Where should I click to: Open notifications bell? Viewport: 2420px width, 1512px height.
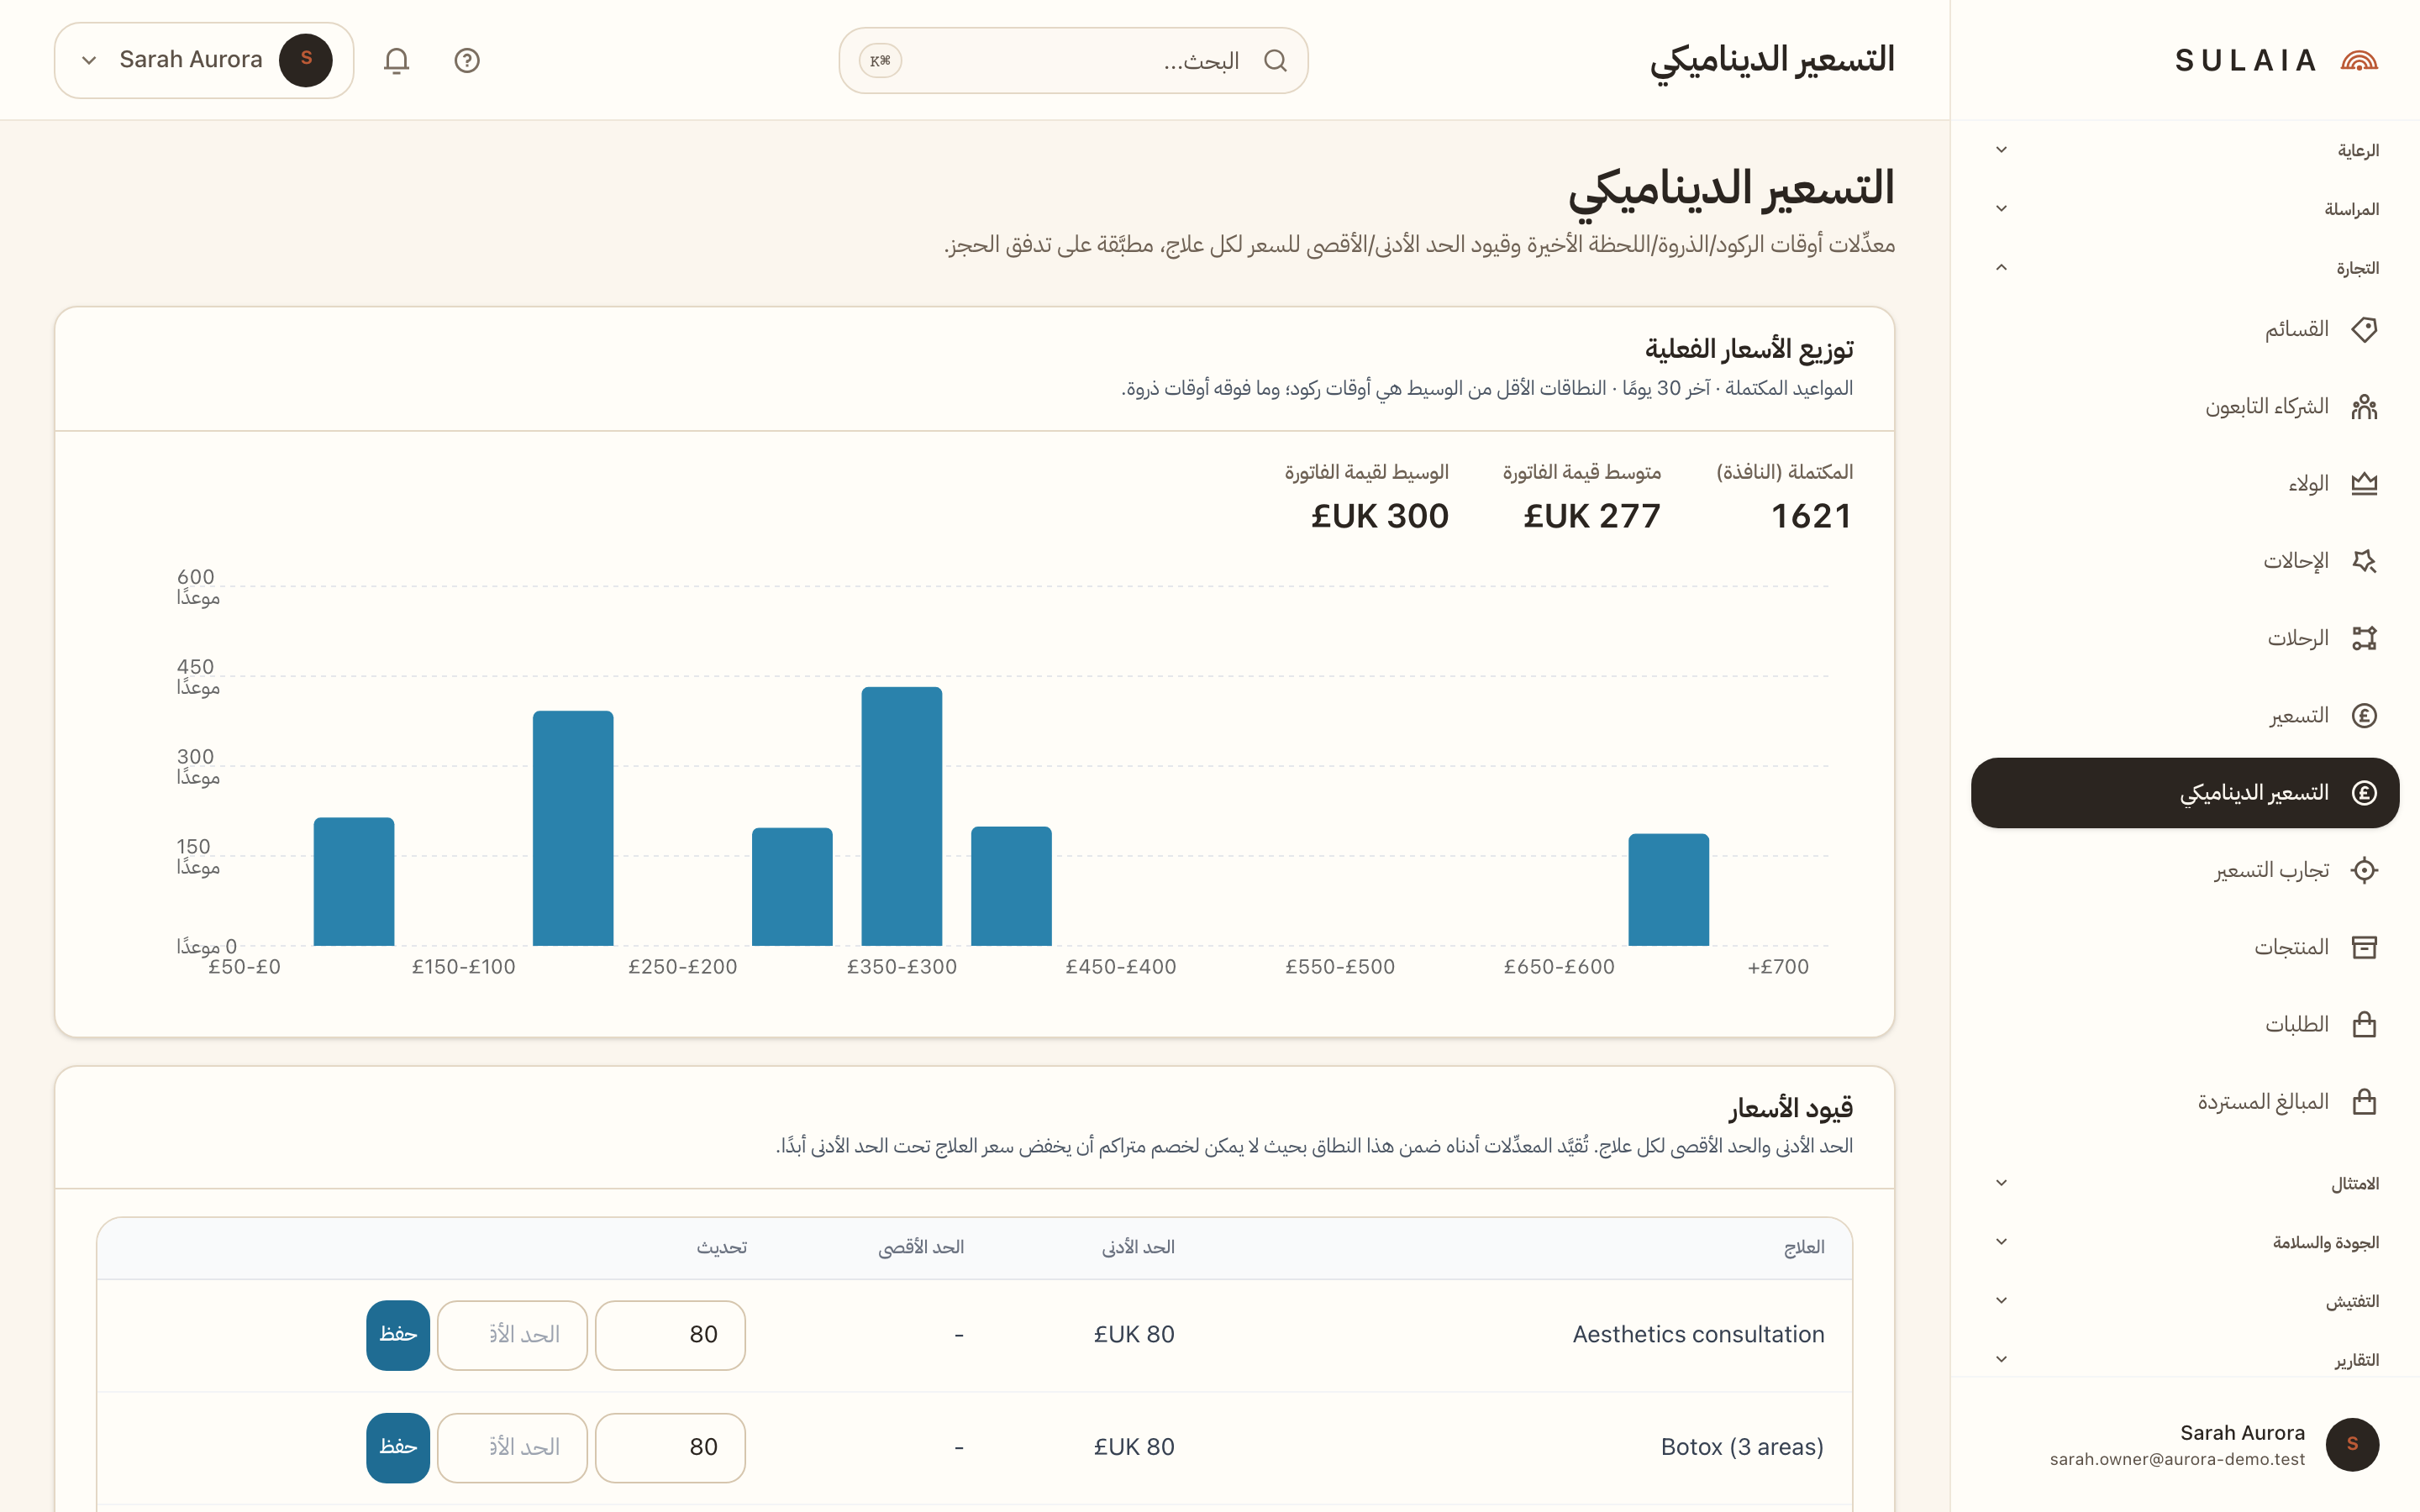397,61
